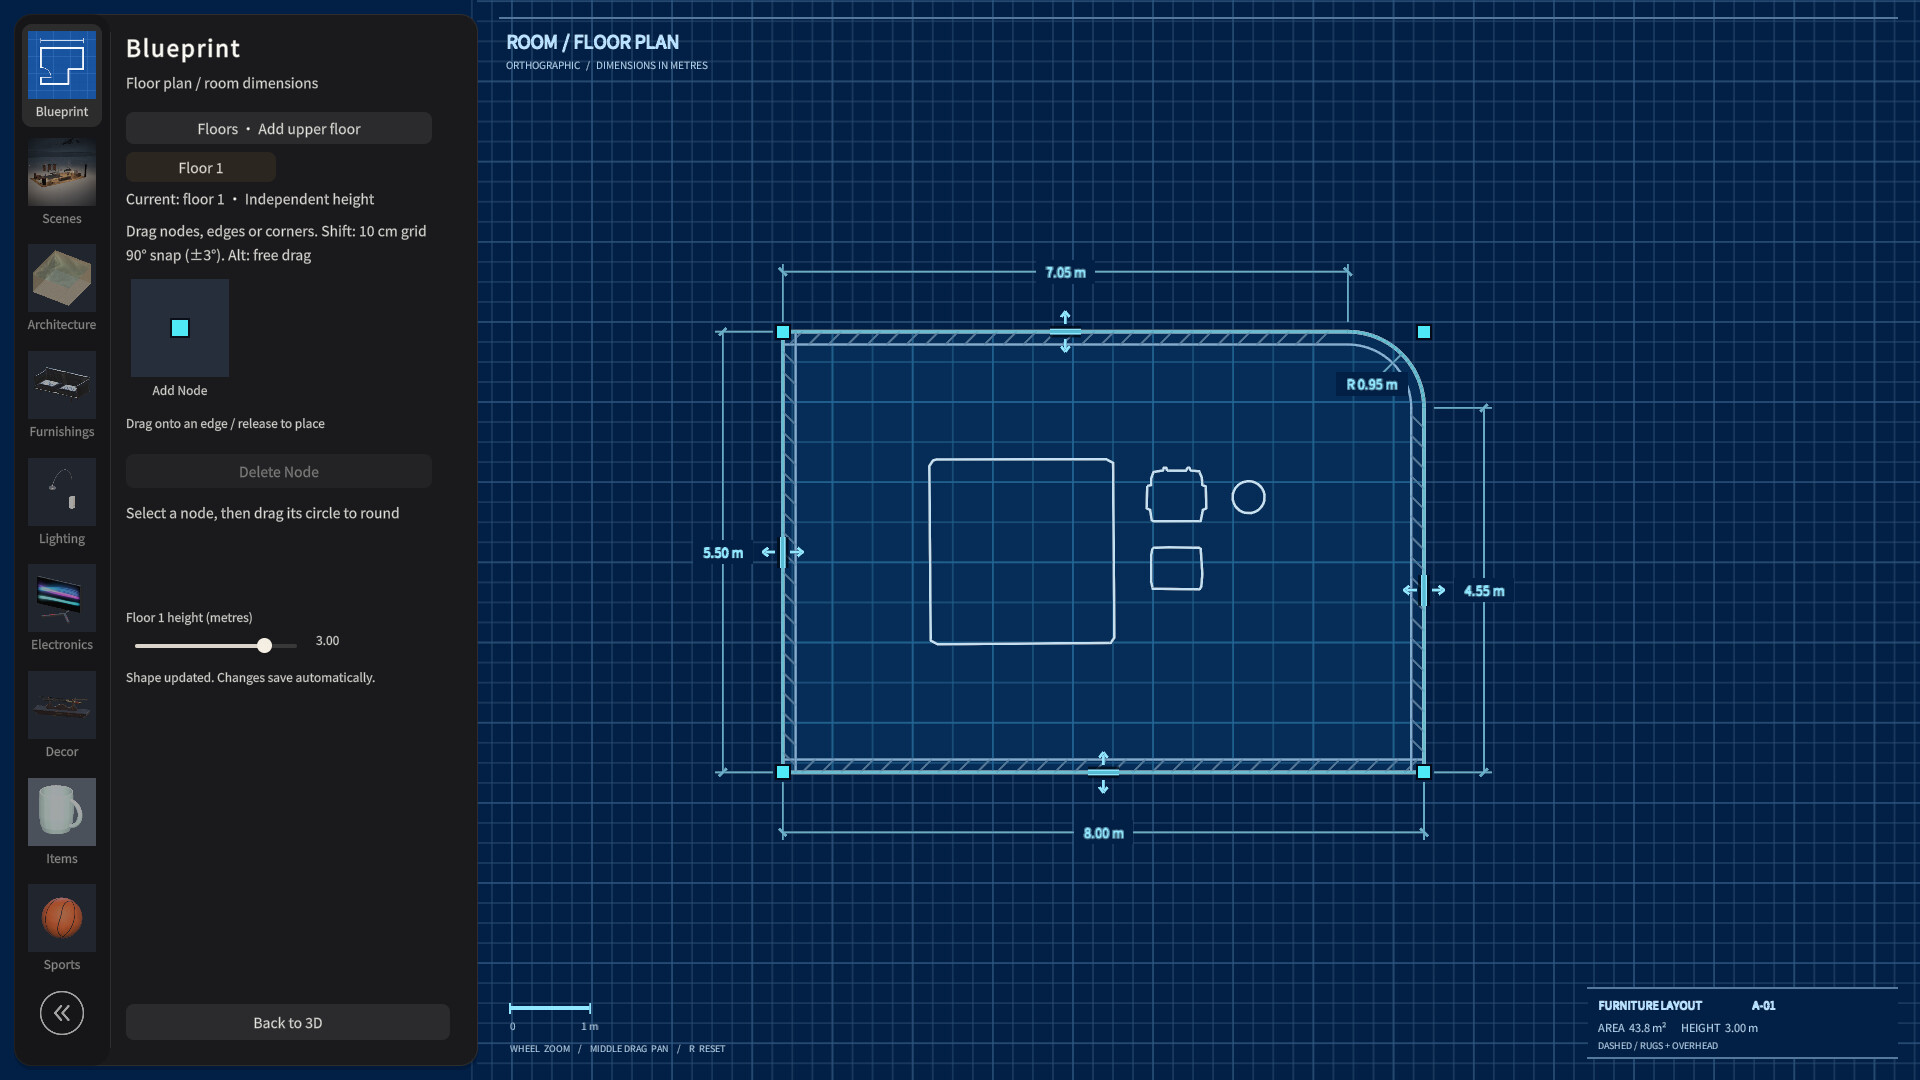Open the Architecture category
This screenshot has width=1920, height=1080.
(62, 289)
